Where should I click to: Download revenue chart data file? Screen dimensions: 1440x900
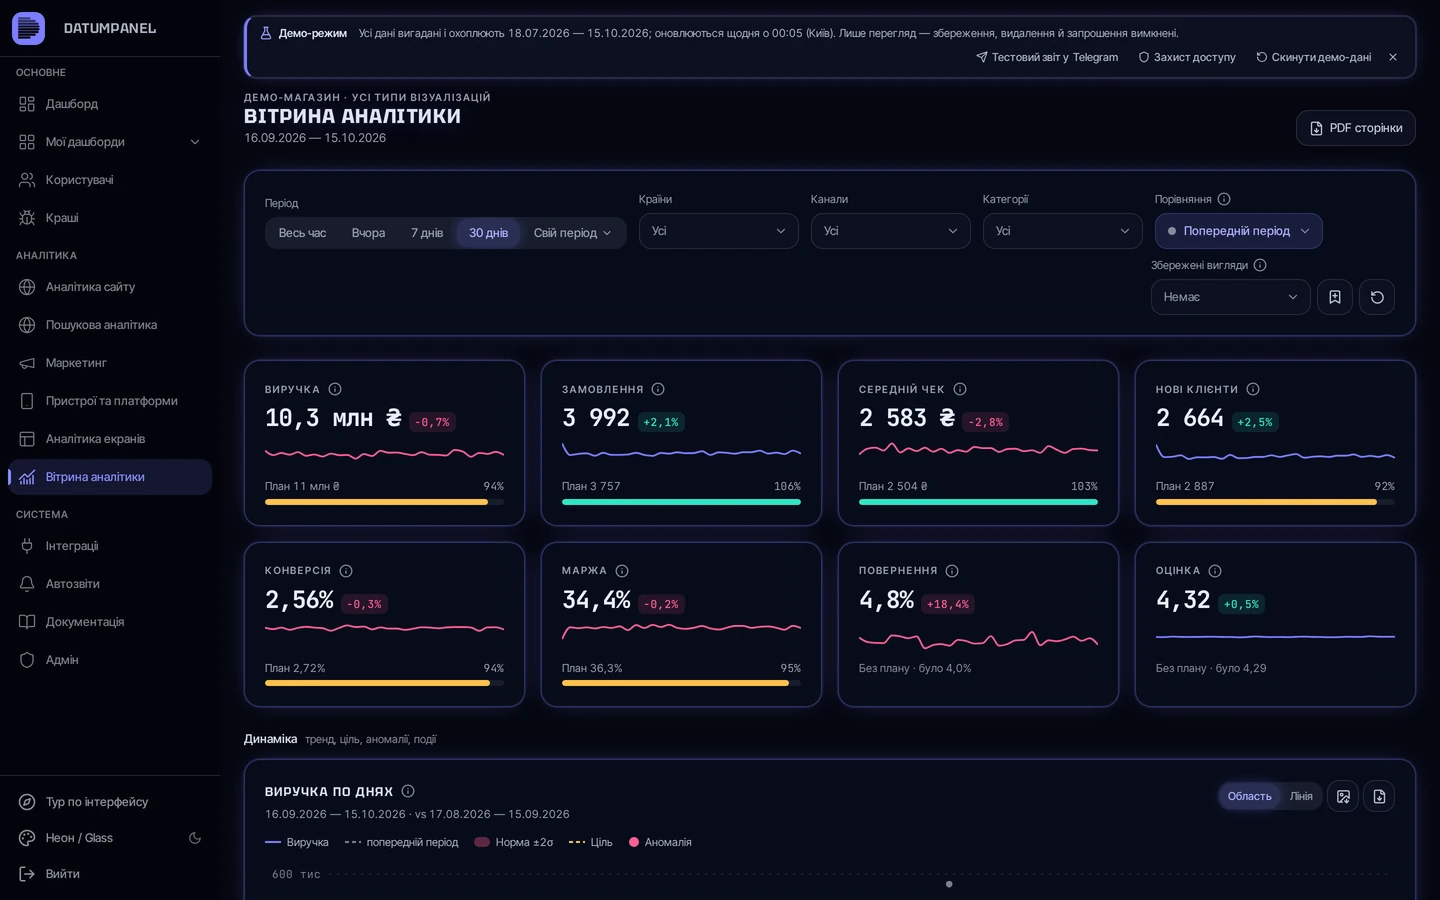(x=1379, y=796)
